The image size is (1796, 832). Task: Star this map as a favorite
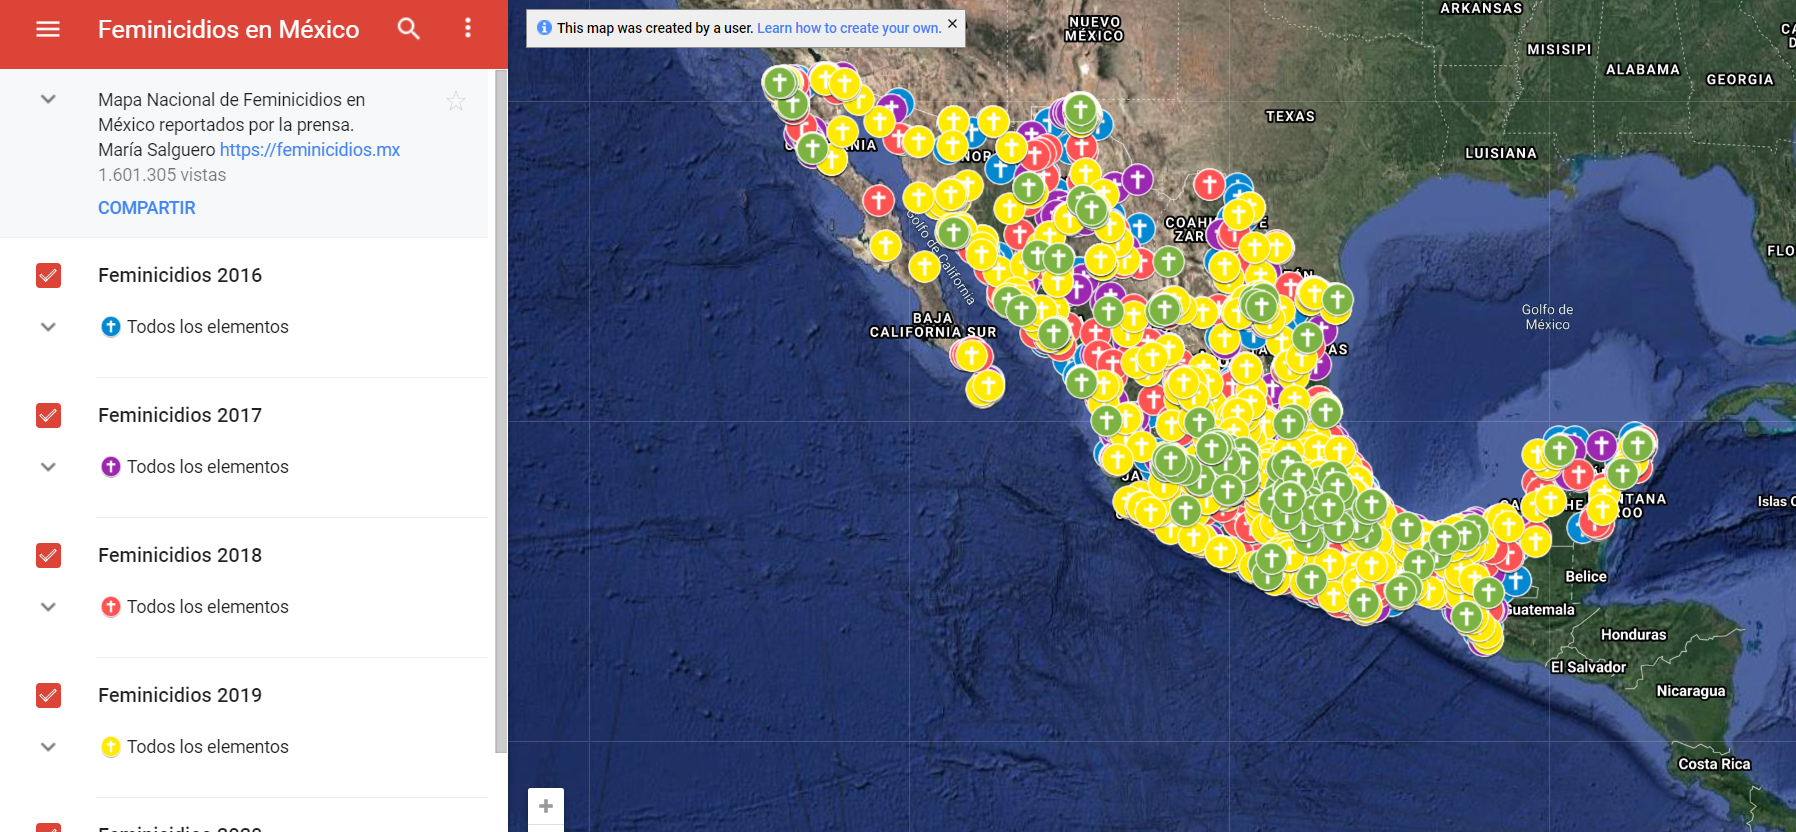(456, 101)
